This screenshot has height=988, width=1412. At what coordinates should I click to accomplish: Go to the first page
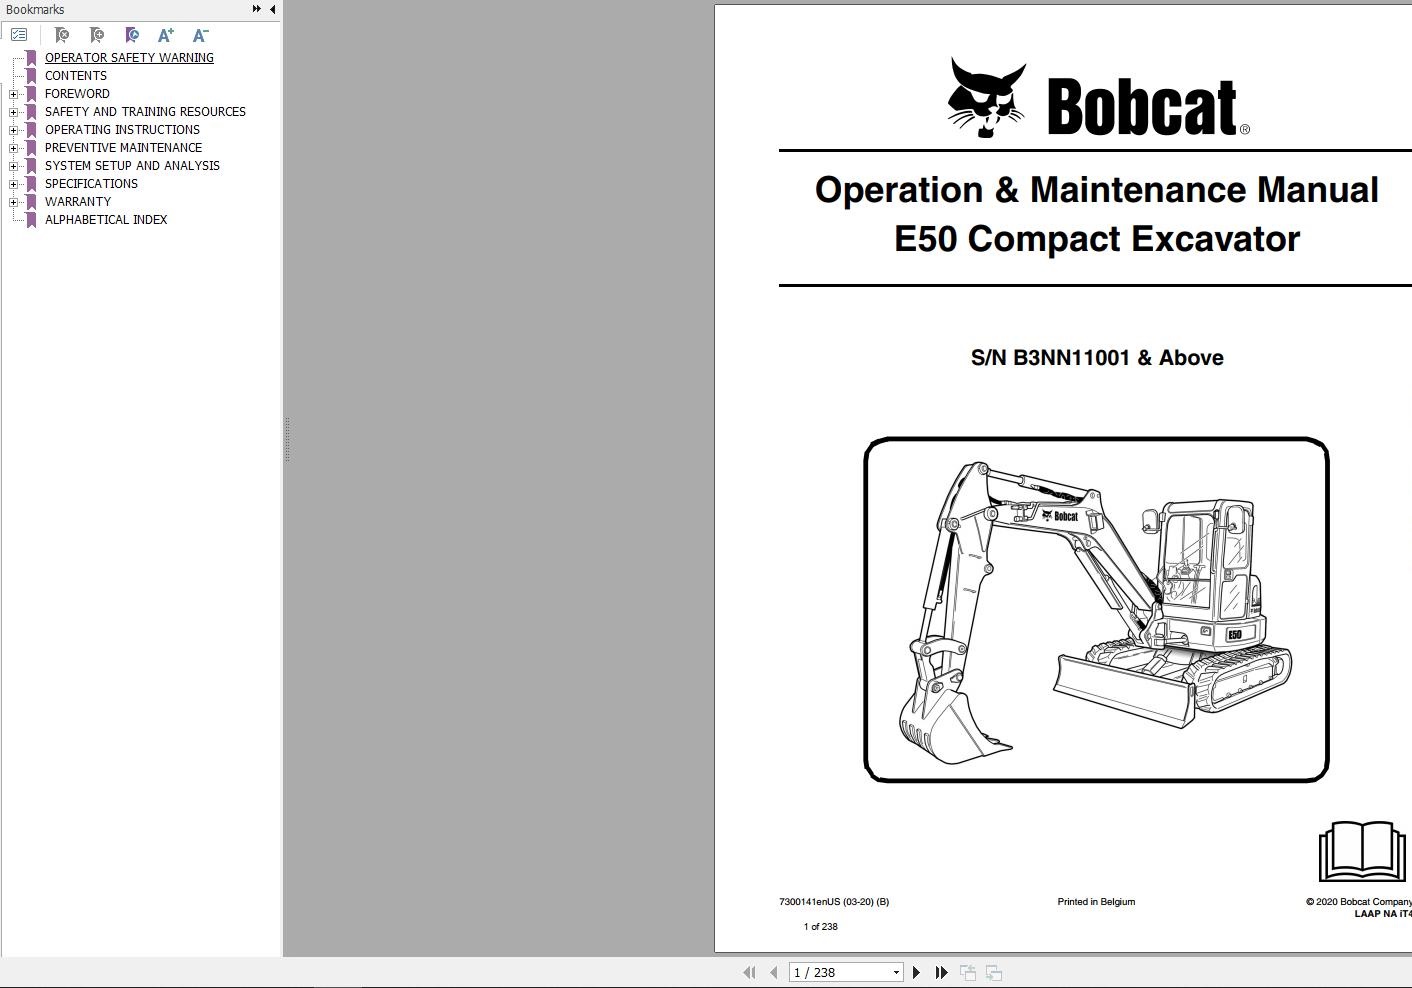click(749, 972)
